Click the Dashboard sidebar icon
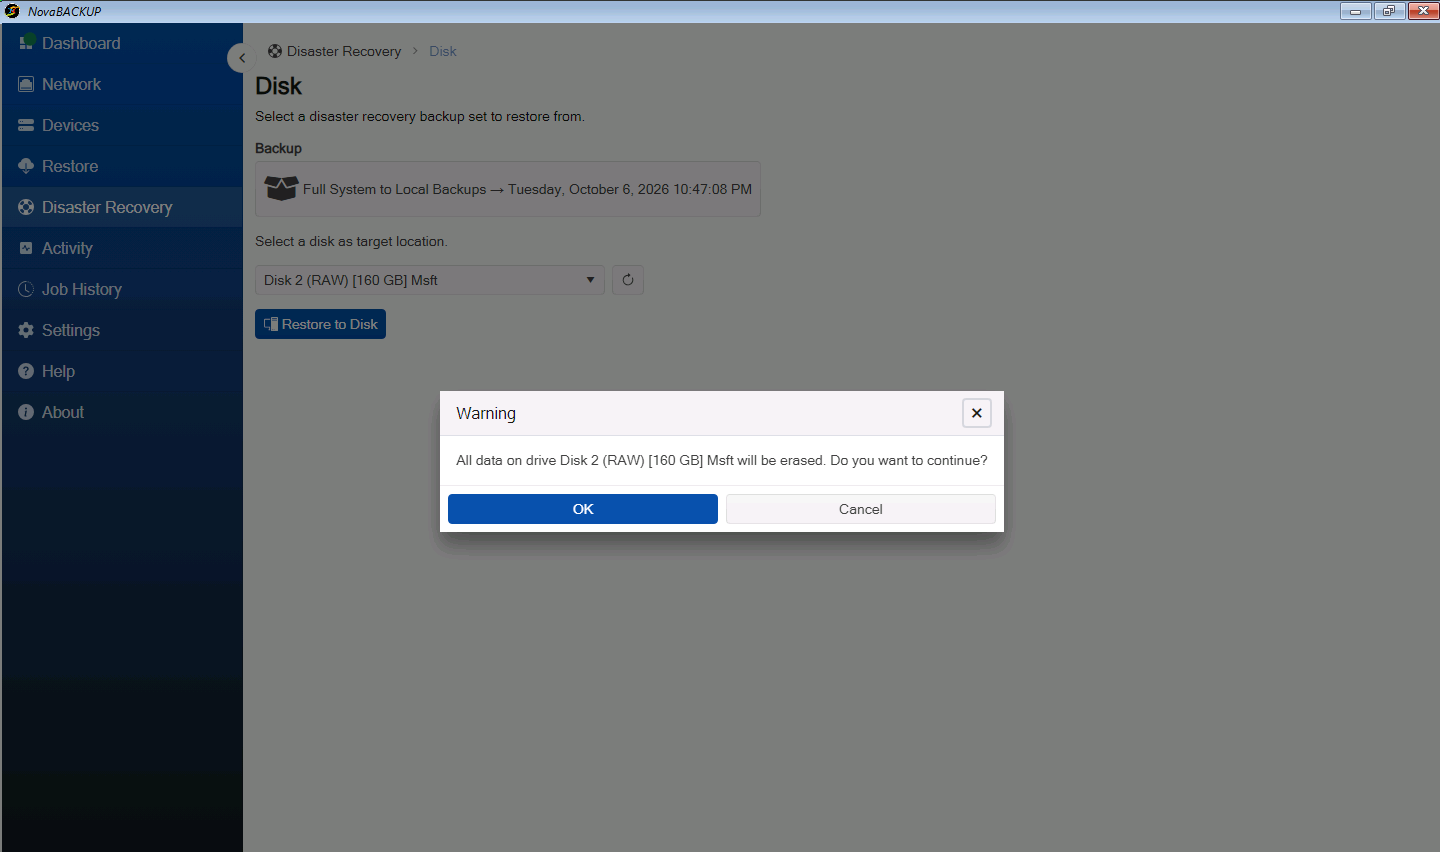This screenshot has height=852, width=1440. tap(27, 43)
